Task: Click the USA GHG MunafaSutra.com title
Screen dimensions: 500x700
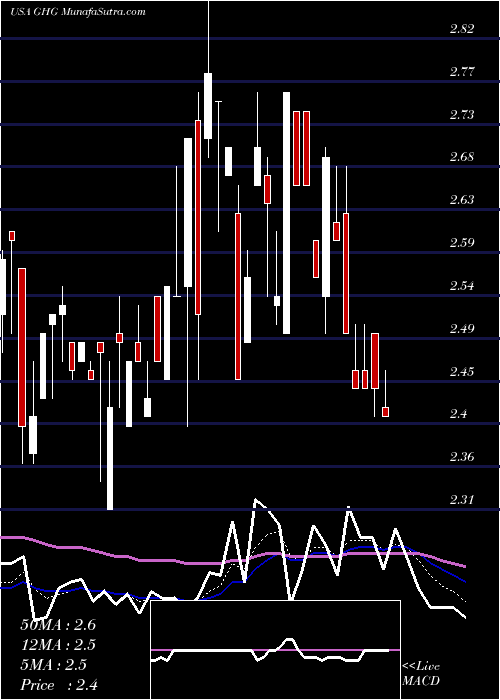Action: (x=78, y=11)
